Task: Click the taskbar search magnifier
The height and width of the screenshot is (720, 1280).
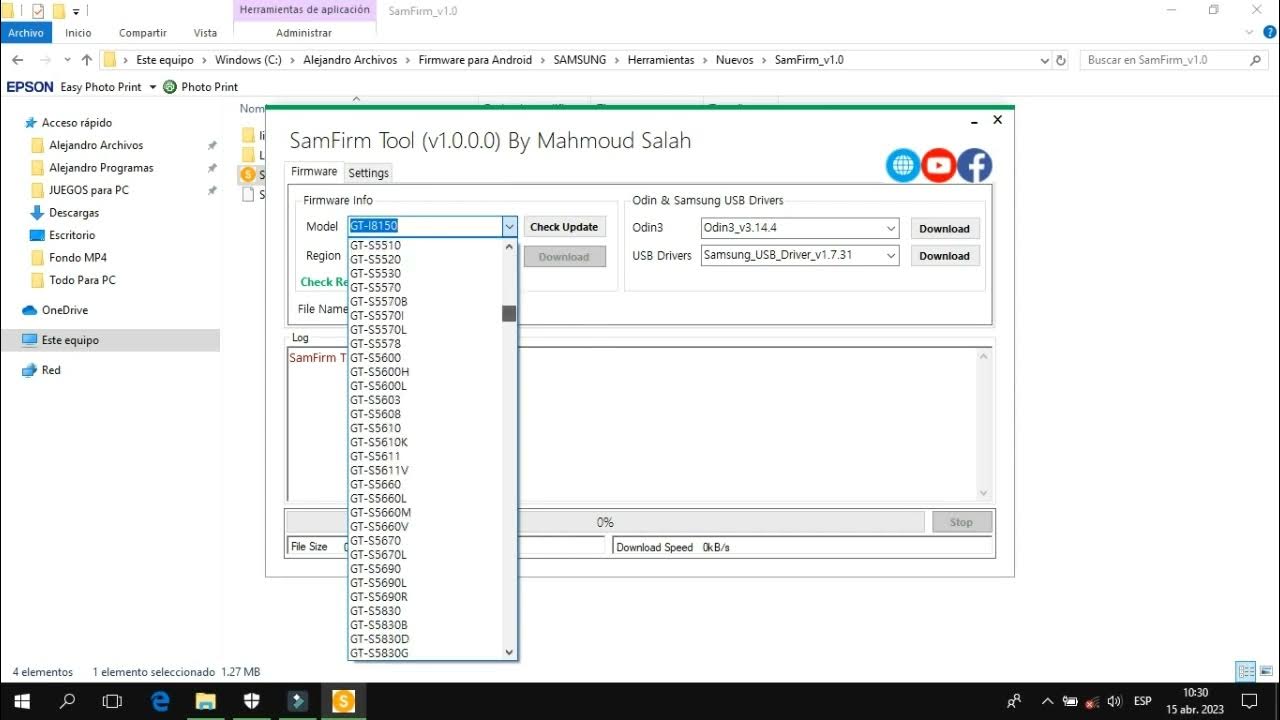Action: pyautogui.click(x=68, y=701)
